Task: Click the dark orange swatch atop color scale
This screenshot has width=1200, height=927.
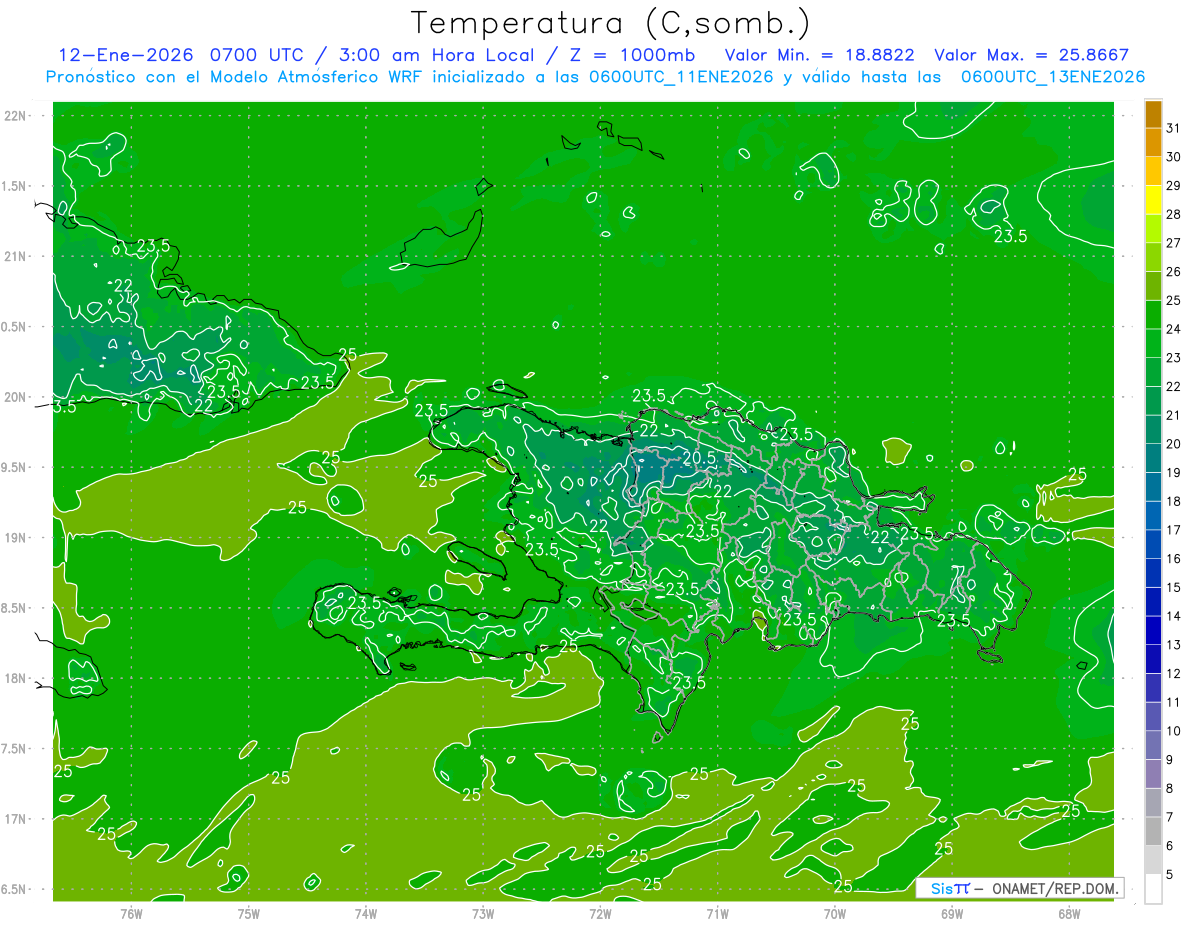Action: coord(1153,114)
